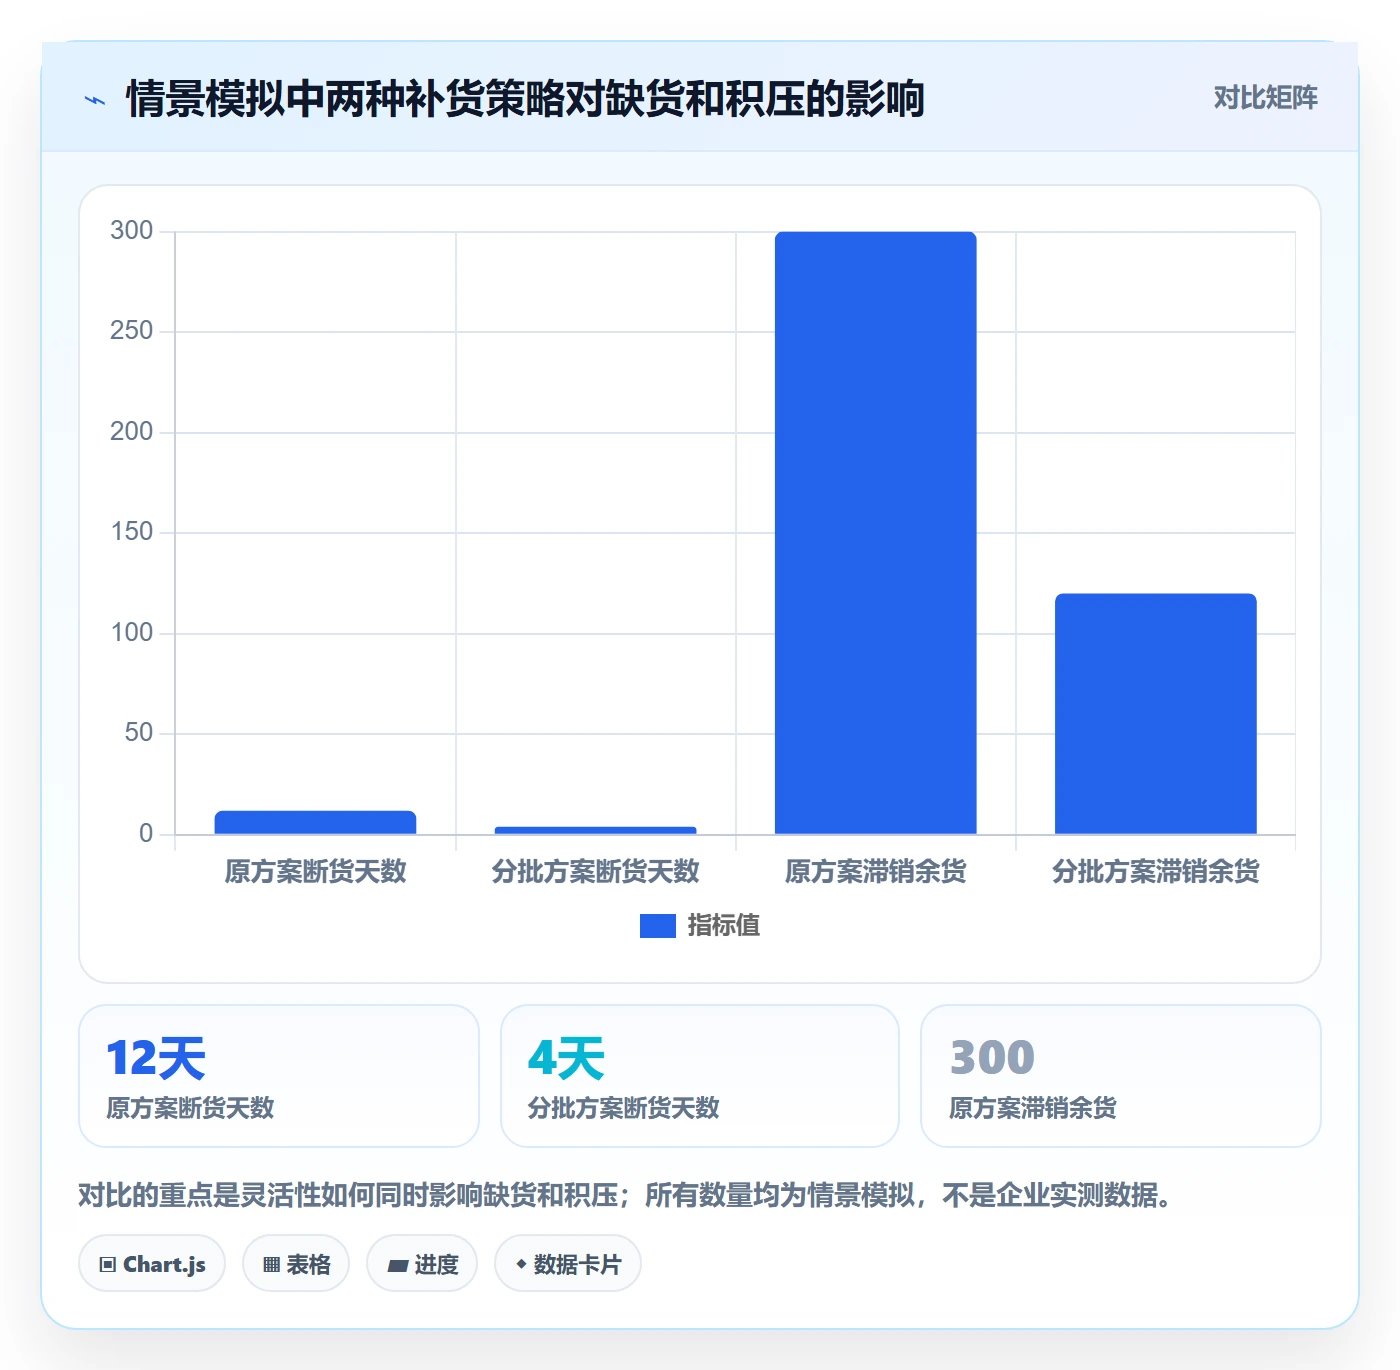Click the 300 y-axis tick label
This screenshot has width=1400, height=1370.
[x=131, y=231]
